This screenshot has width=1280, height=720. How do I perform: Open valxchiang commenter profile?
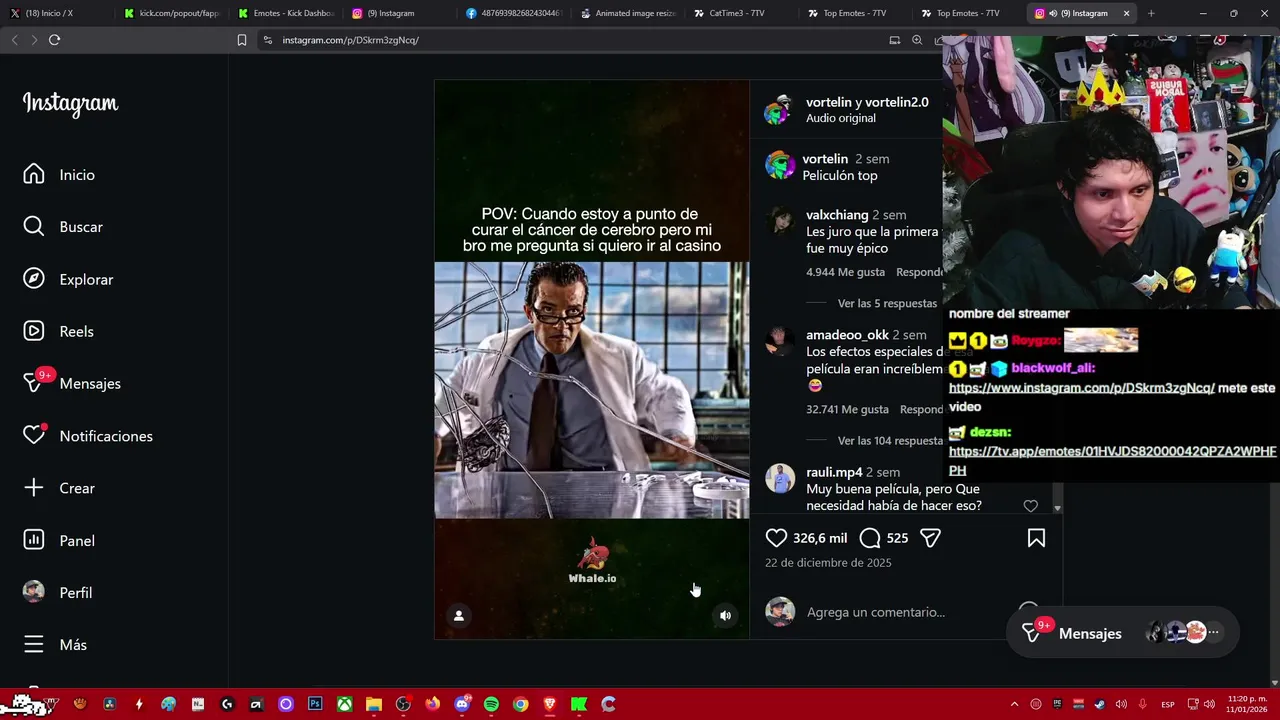click(837, 215)
